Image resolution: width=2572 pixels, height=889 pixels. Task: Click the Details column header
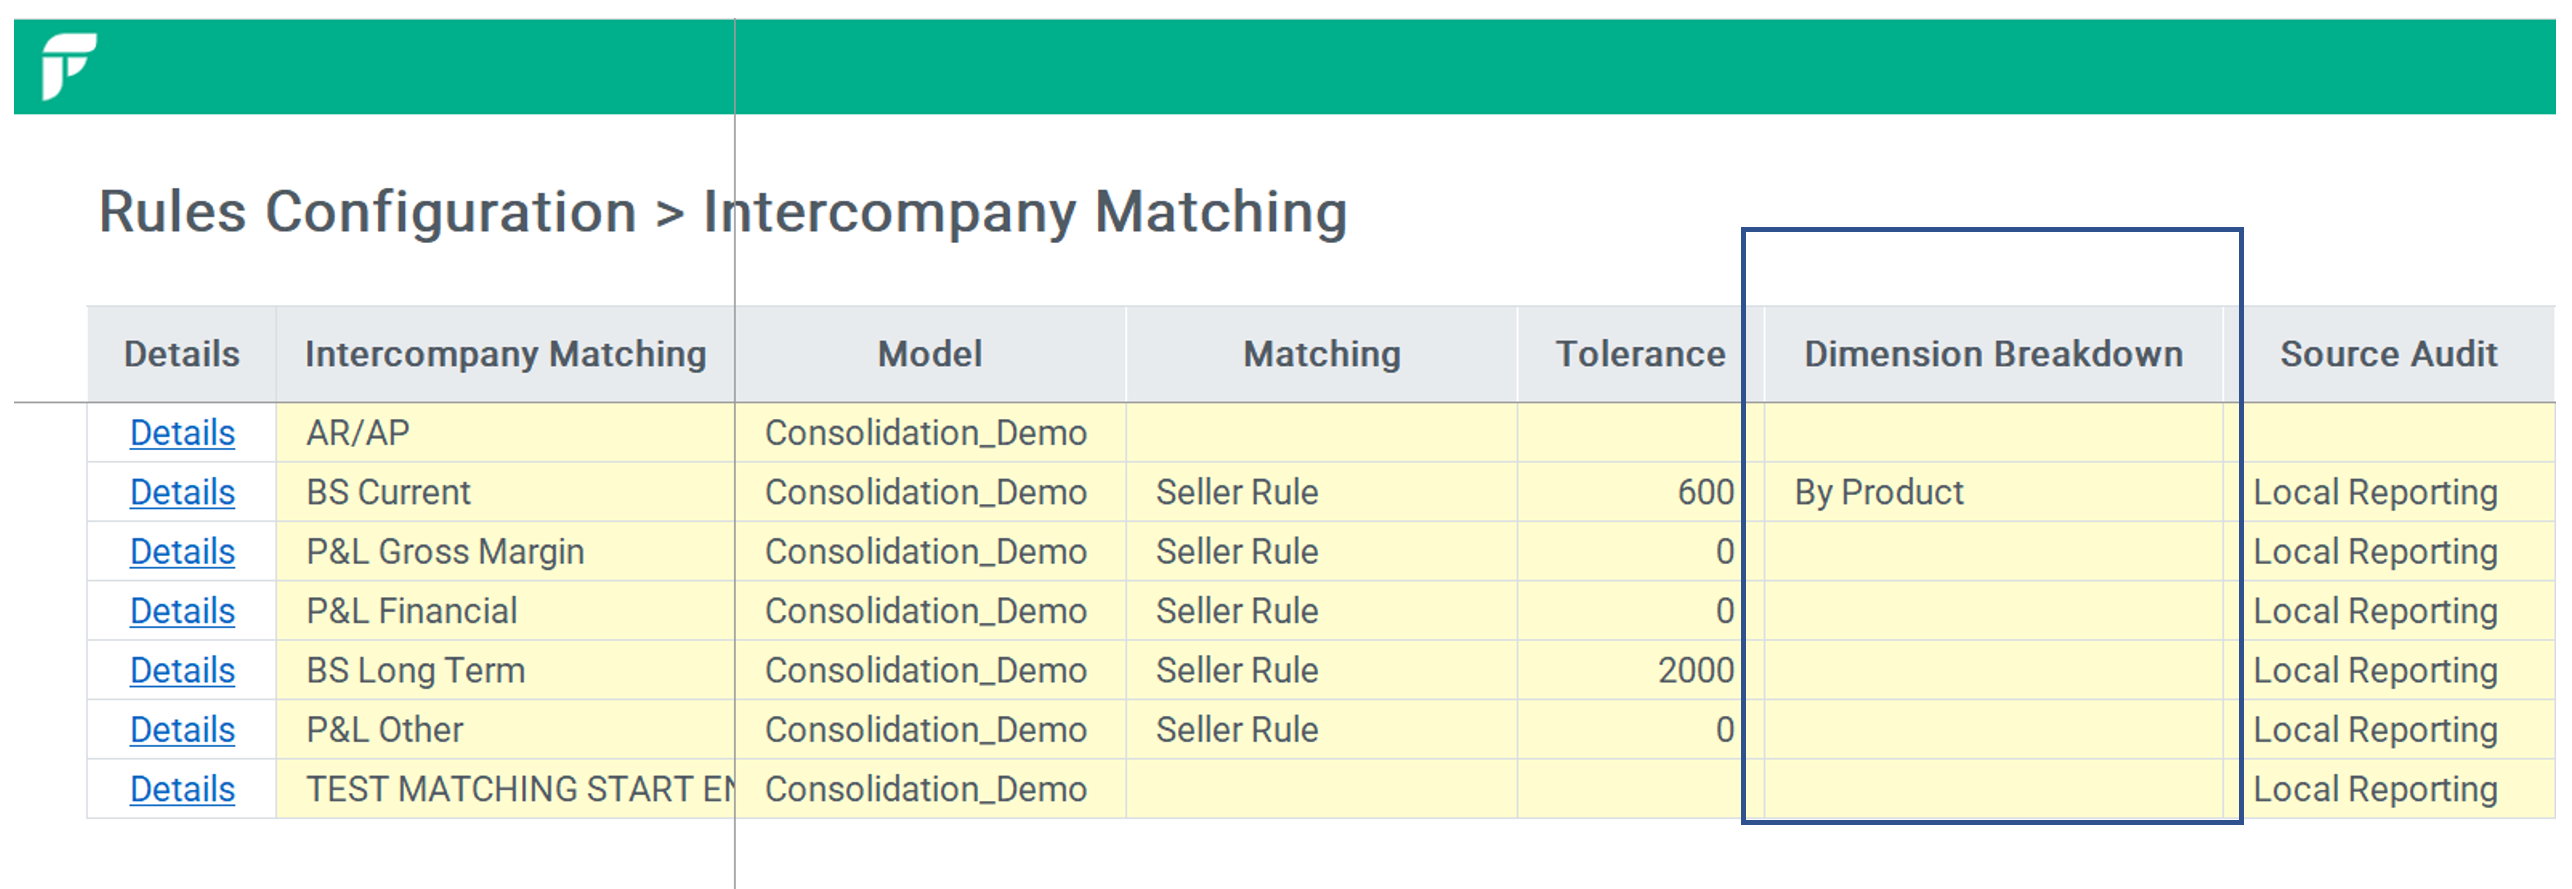[x=182, y=354]
